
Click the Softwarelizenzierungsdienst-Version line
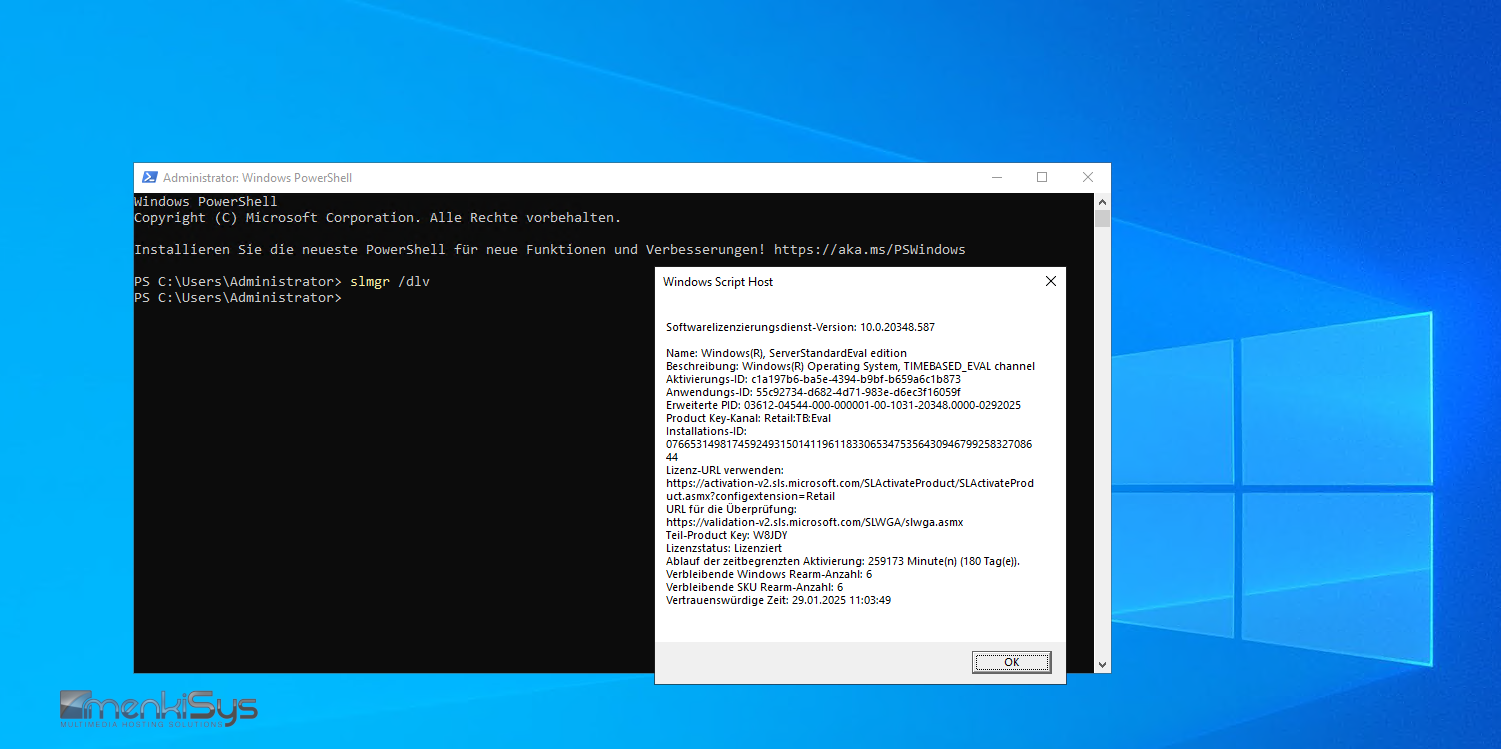(800, 327)
